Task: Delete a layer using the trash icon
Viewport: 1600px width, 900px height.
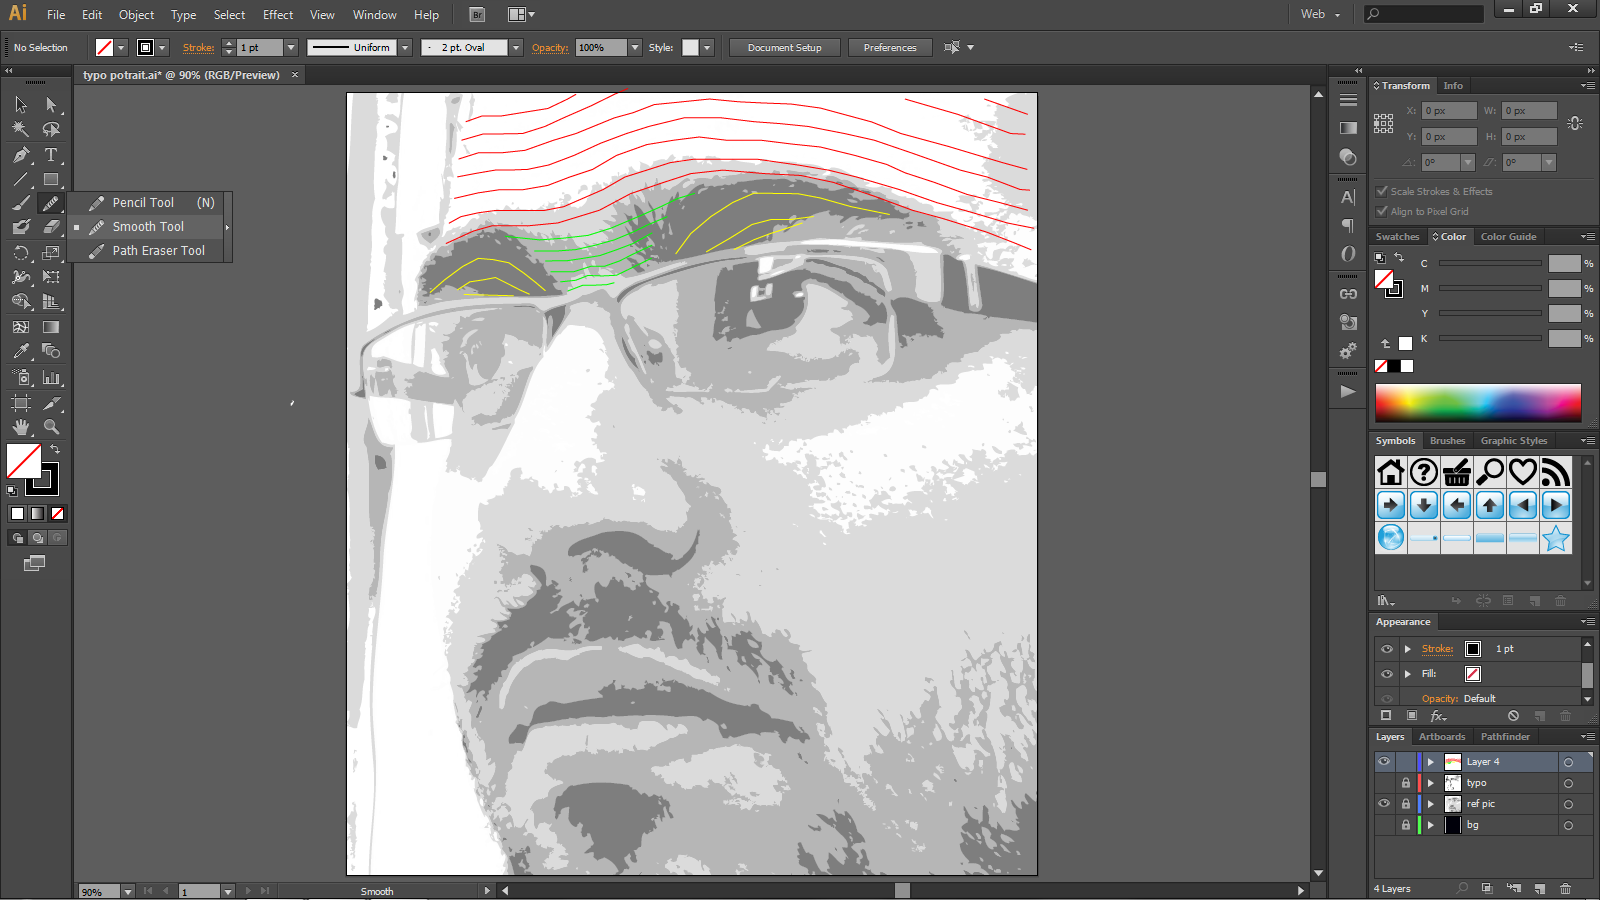Action: pos(1565,887)
